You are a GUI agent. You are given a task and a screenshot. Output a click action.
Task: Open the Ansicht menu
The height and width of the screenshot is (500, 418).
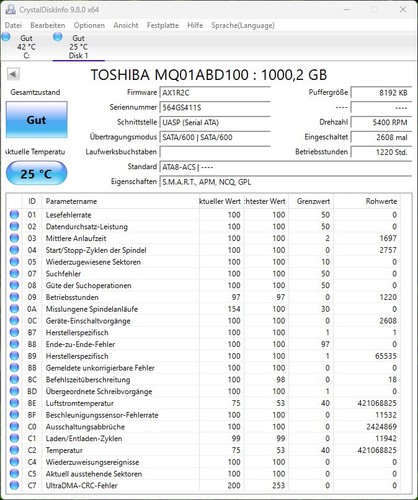point(126,25)
